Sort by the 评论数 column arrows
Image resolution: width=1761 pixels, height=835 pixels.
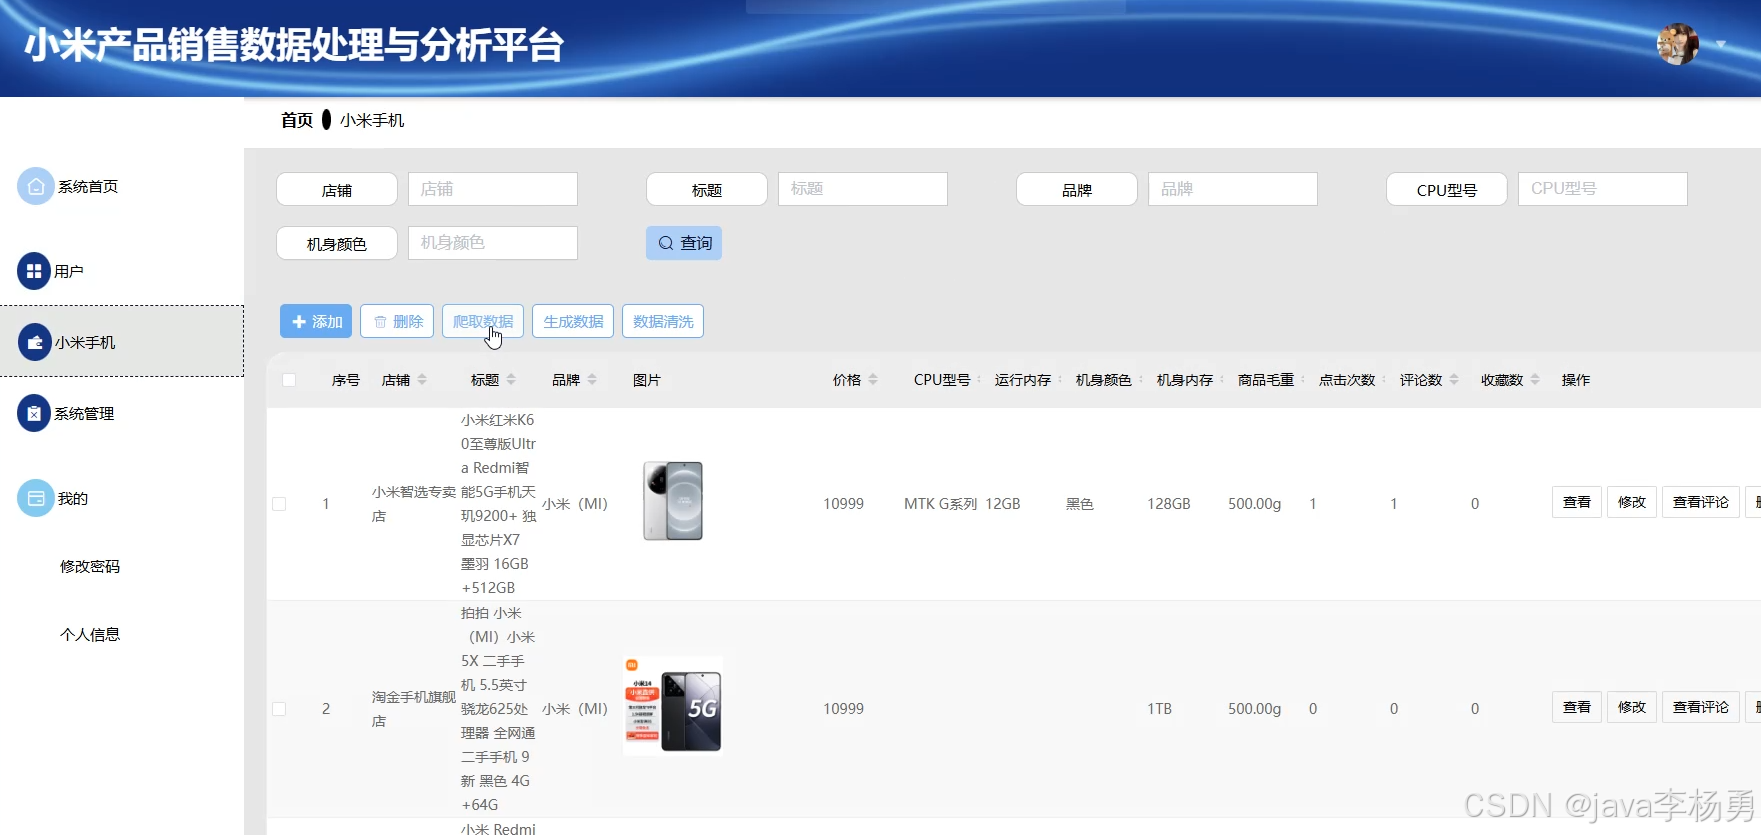coord(1454,380)
